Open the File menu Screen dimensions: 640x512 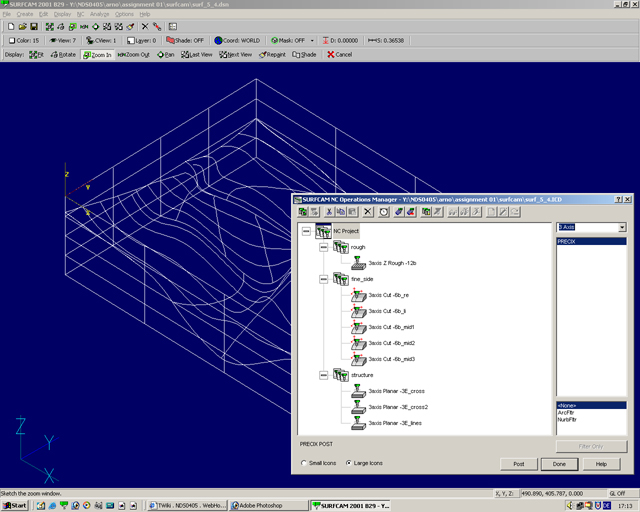[7, 14]
